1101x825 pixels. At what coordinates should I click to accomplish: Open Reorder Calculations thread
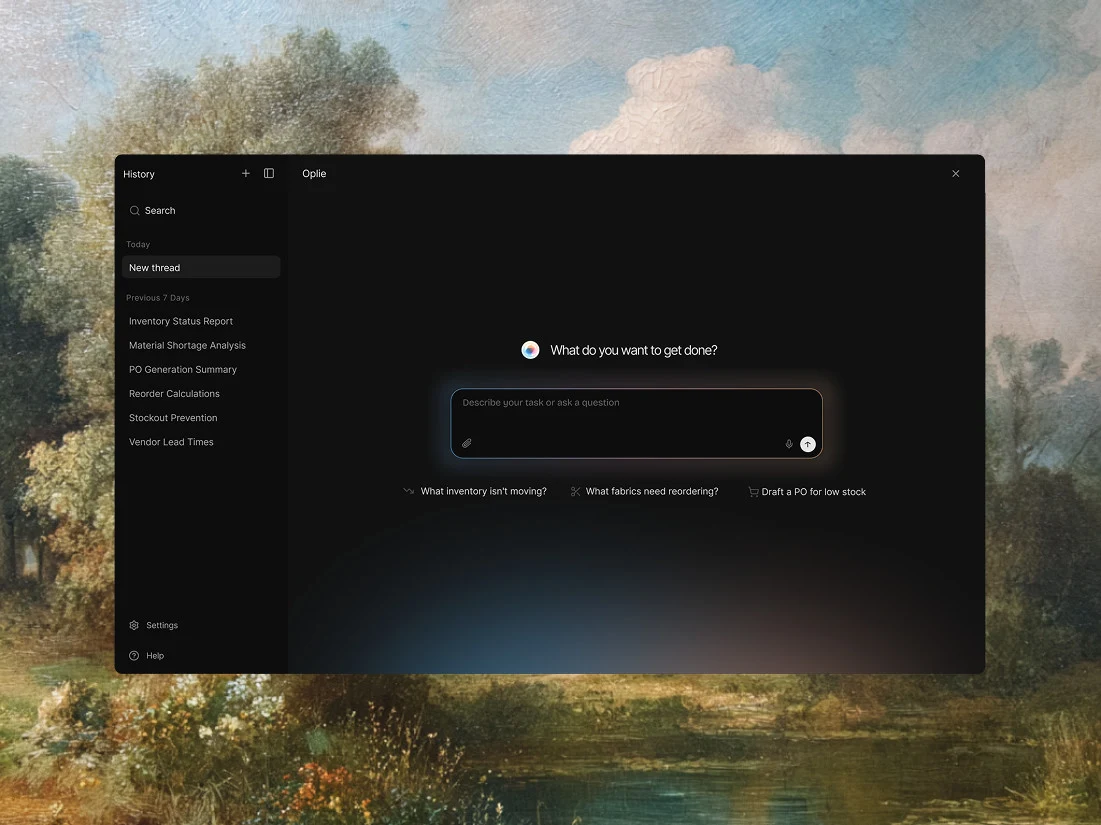coord(174,394)
